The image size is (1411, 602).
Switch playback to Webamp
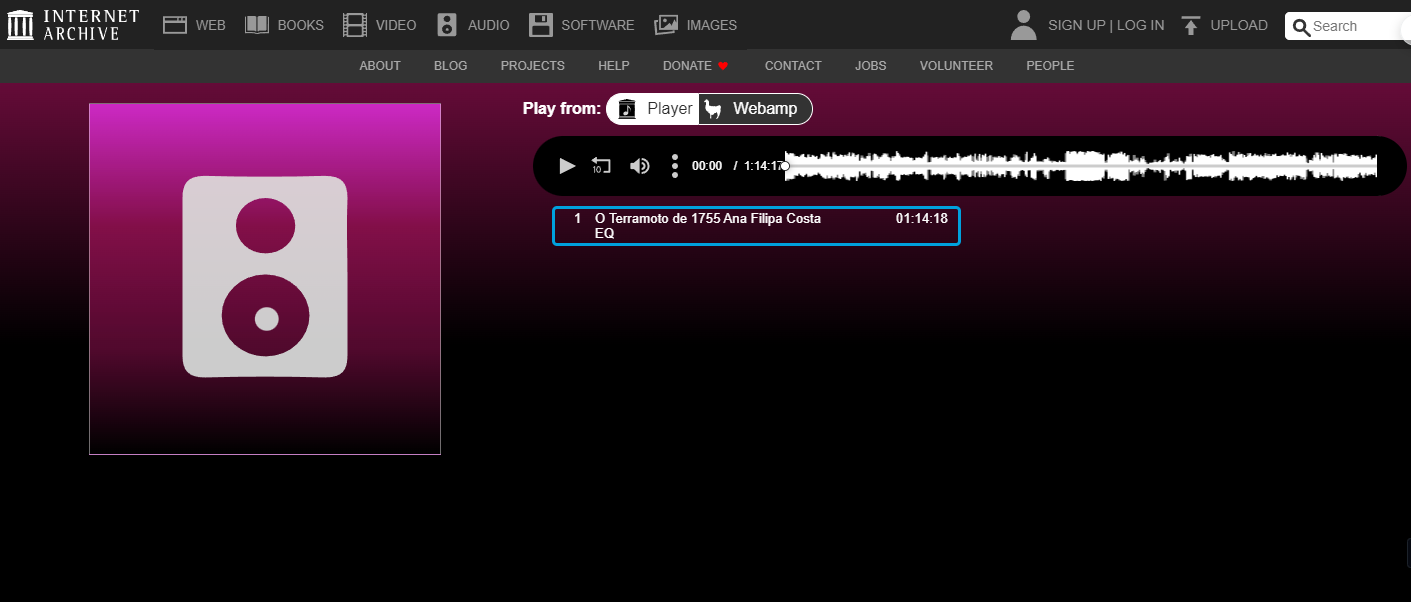click(x=755, y=109)
